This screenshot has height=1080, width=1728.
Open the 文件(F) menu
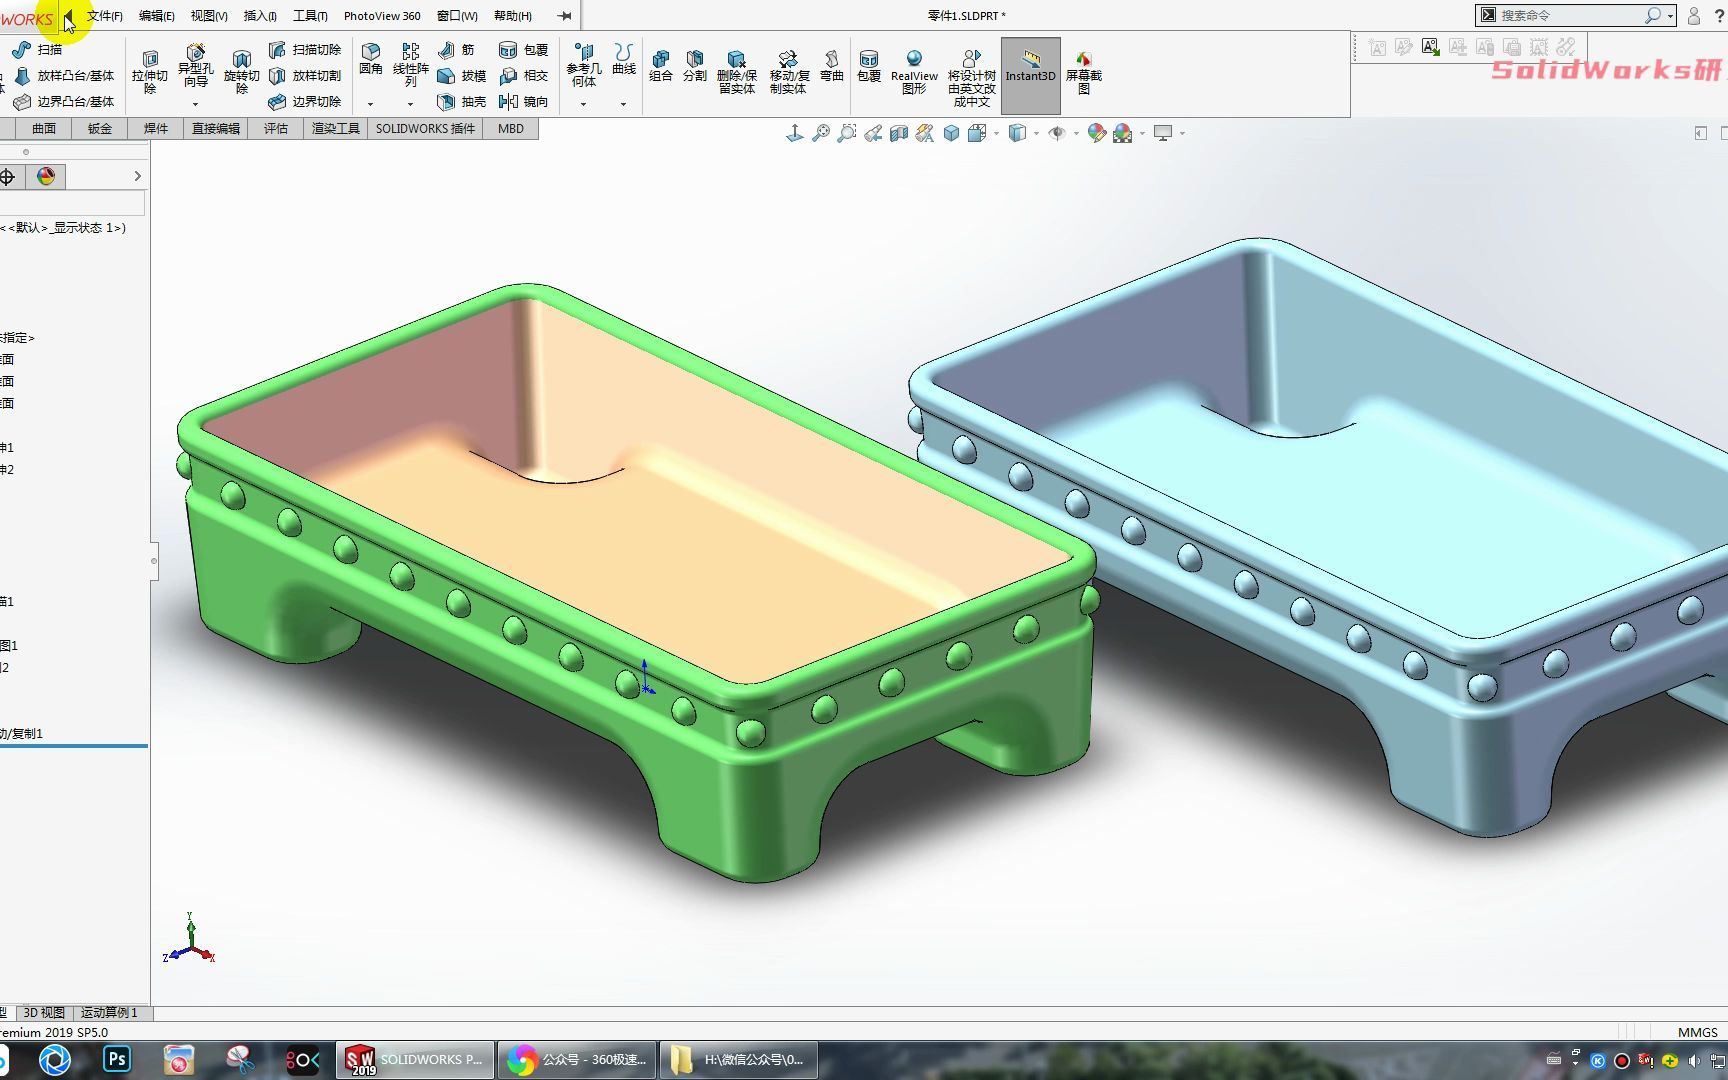click(105, 16)
